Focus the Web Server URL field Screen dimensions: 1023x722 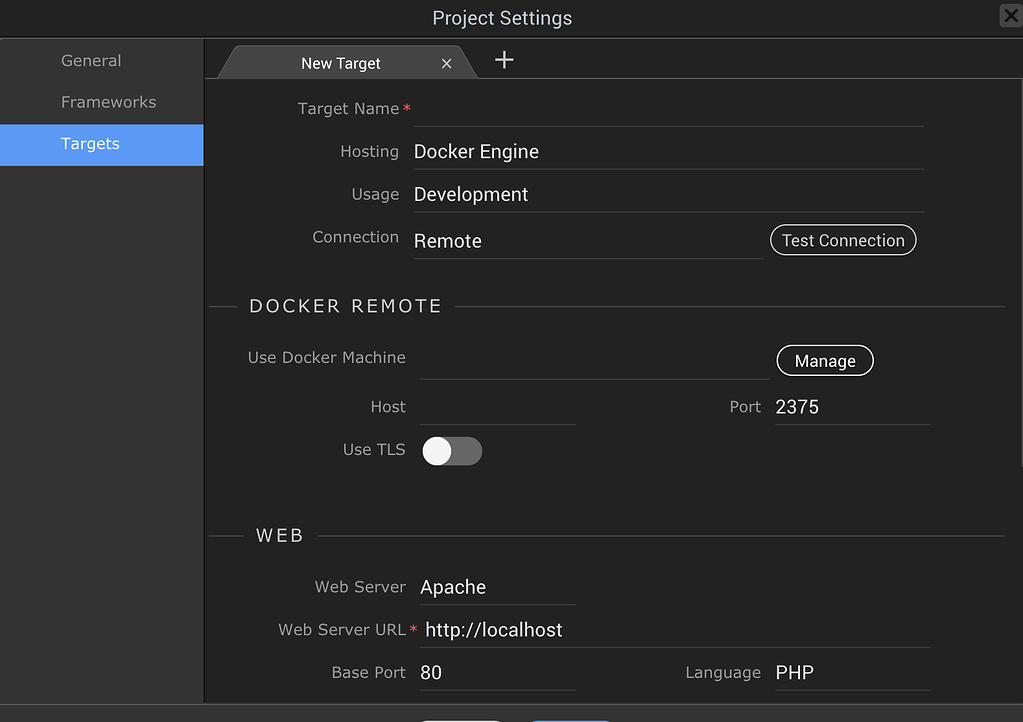click(675, 631)
